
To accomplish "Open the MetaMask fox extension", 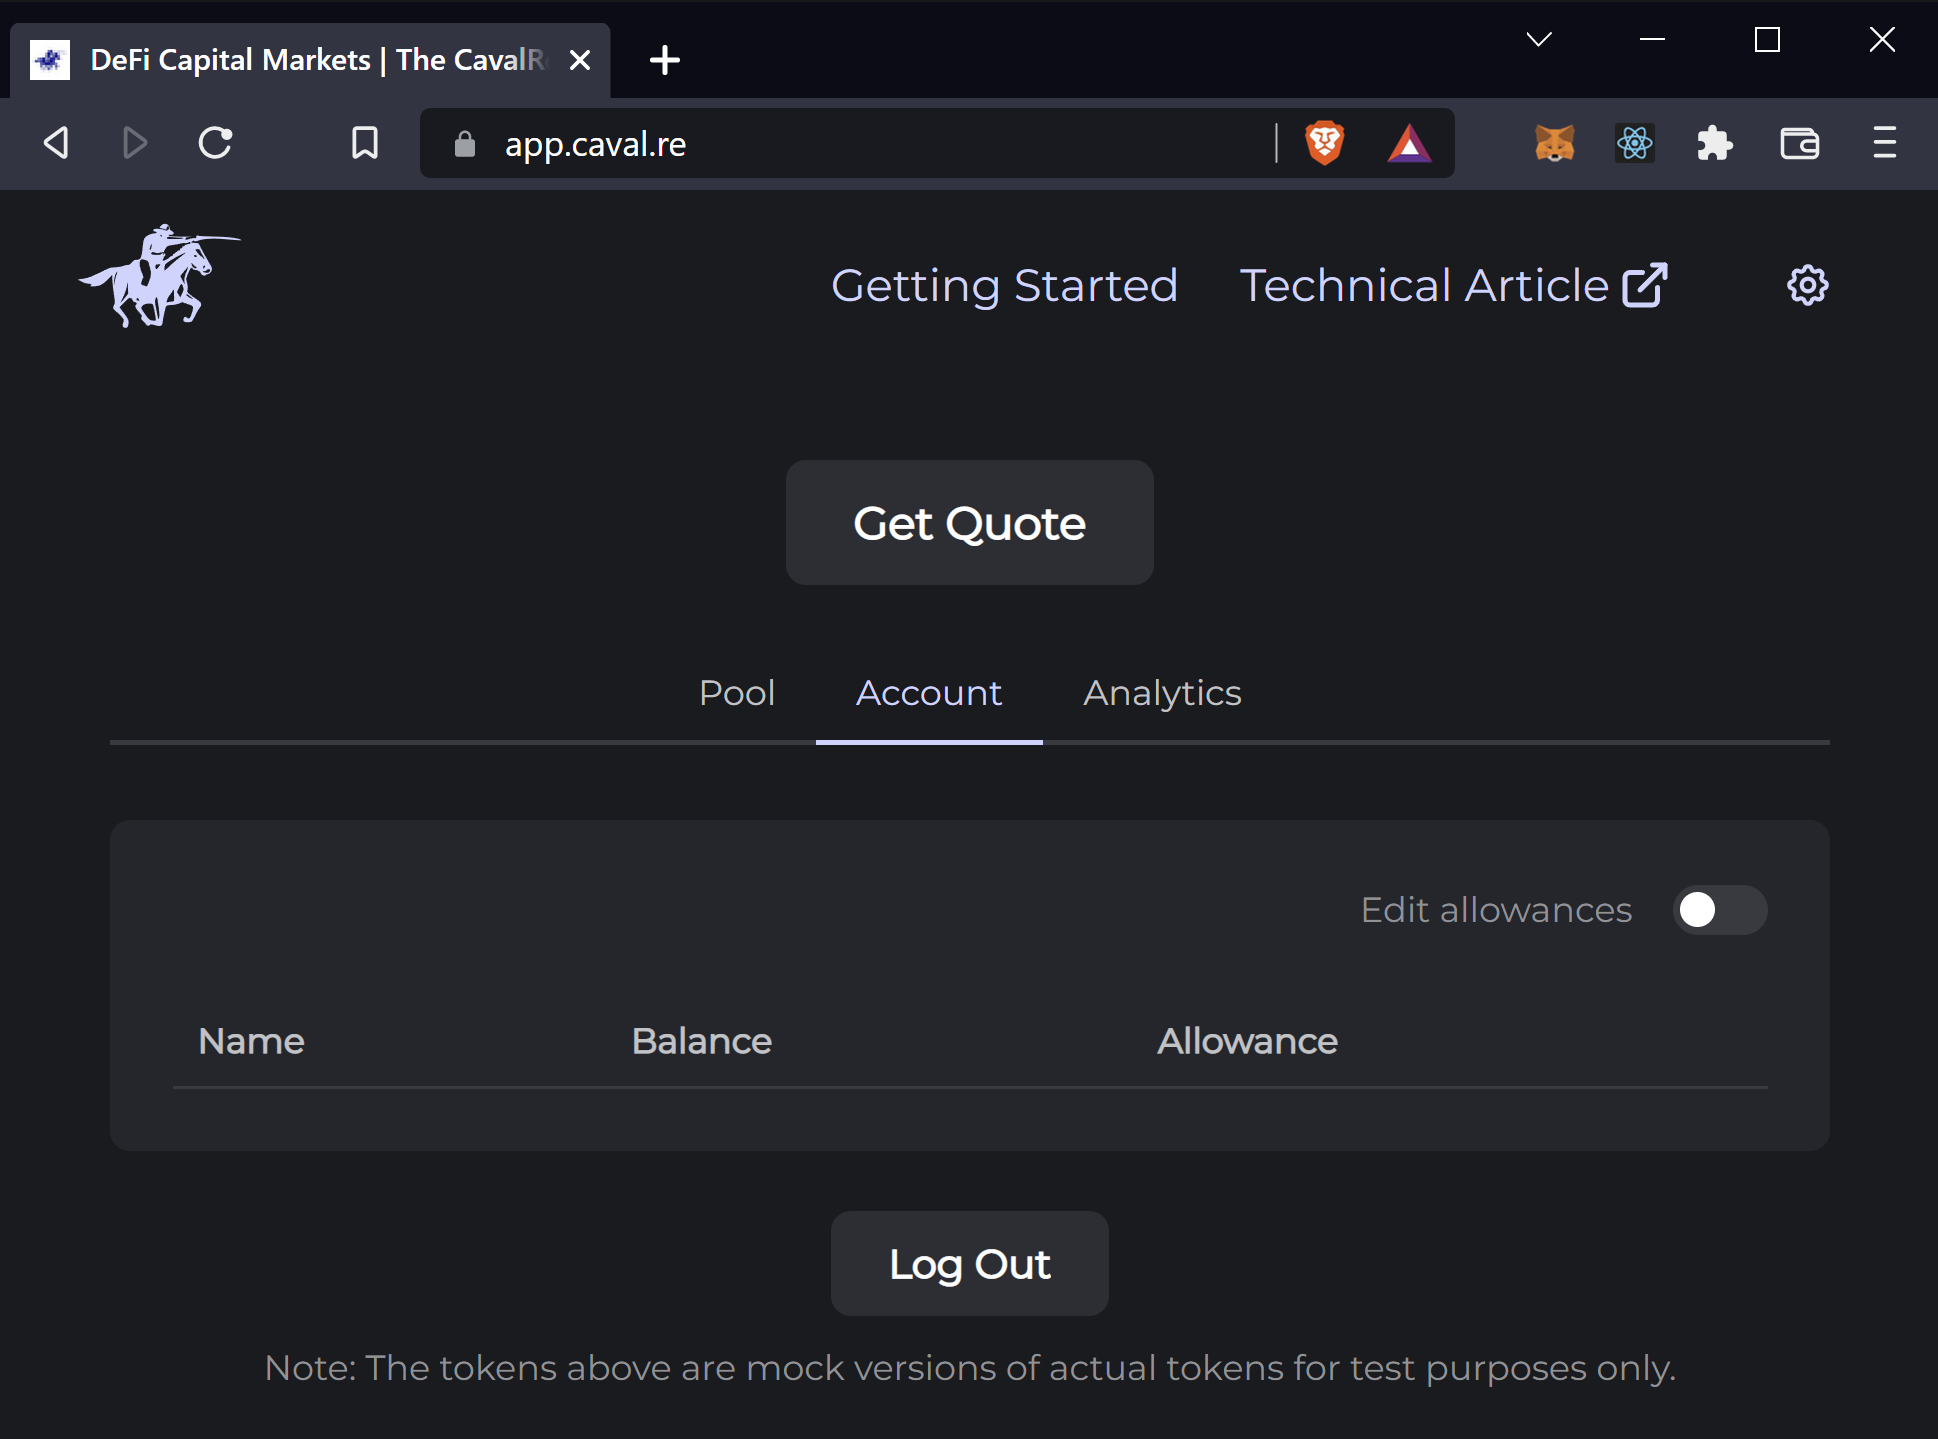I will (1554, 143).
